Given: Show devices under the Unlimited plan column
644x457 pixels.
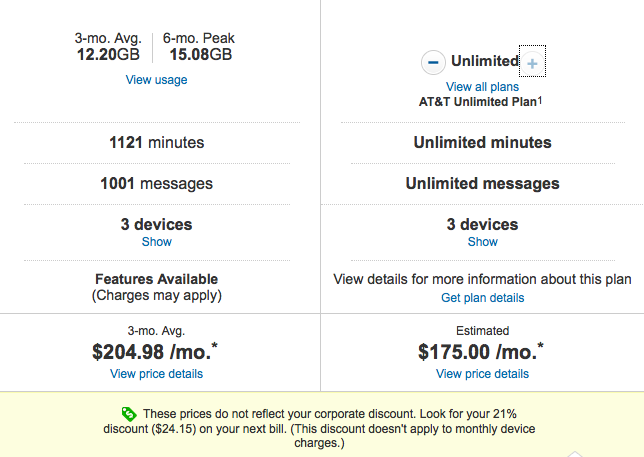Looking at the screenshot, I should 482,242.
